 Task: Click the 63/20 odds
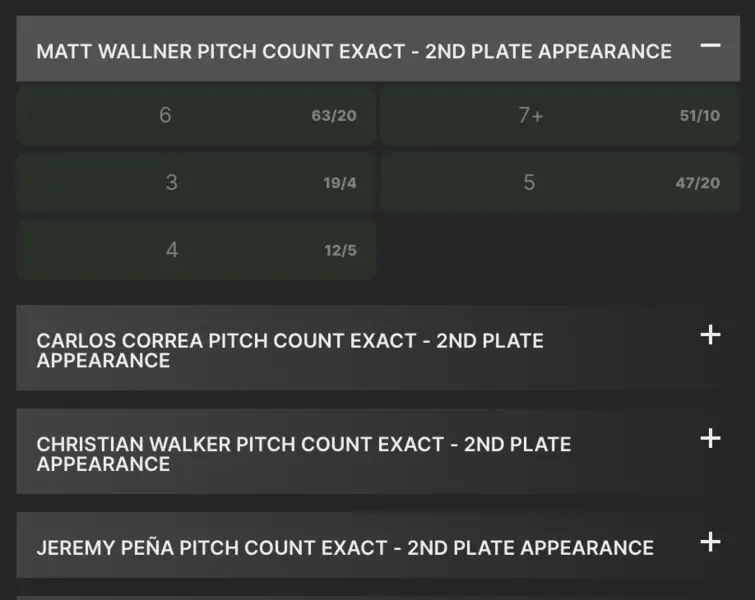click(x=333, y=116)
